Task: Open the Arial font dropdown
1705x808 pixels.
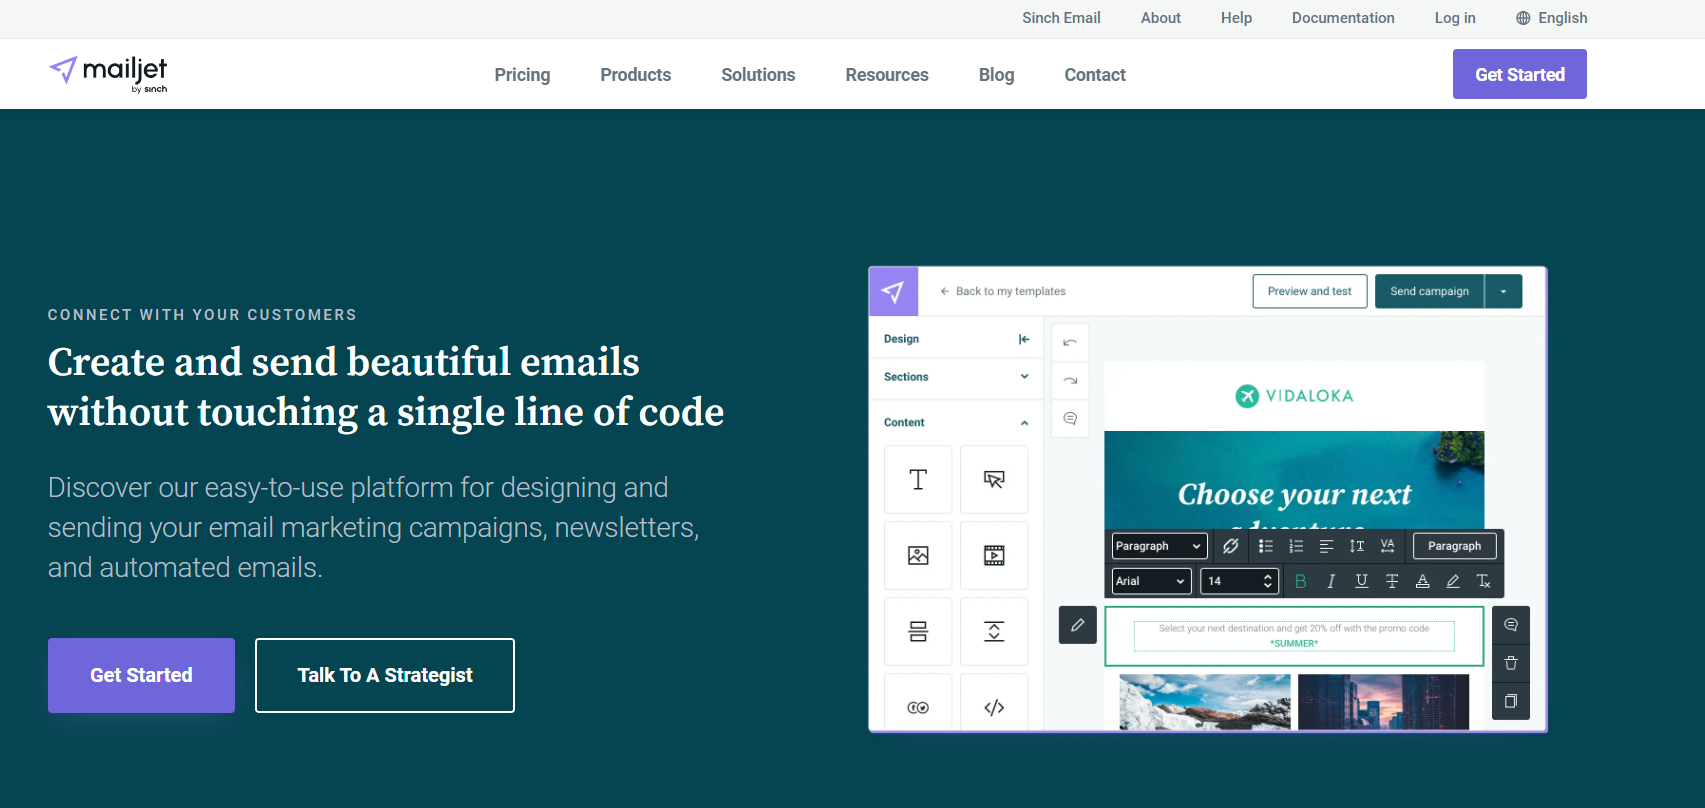Action: (x=1151, y=581)
